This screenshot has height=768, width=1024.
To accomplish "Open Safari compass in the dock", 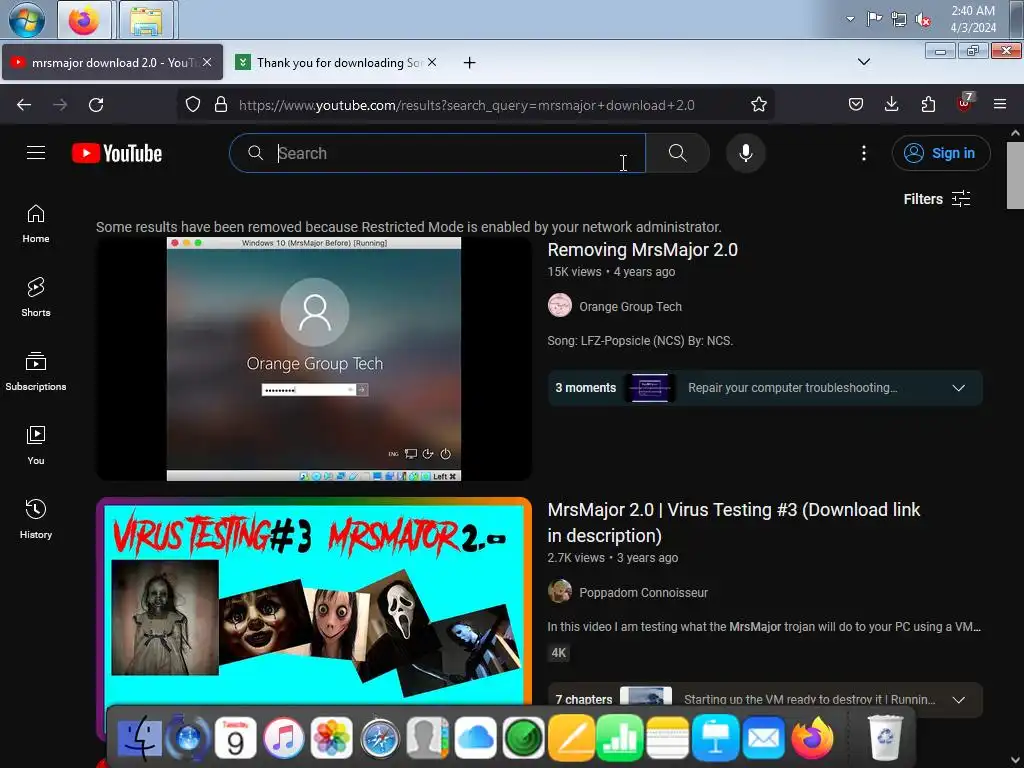I will [x=379, y=739].
